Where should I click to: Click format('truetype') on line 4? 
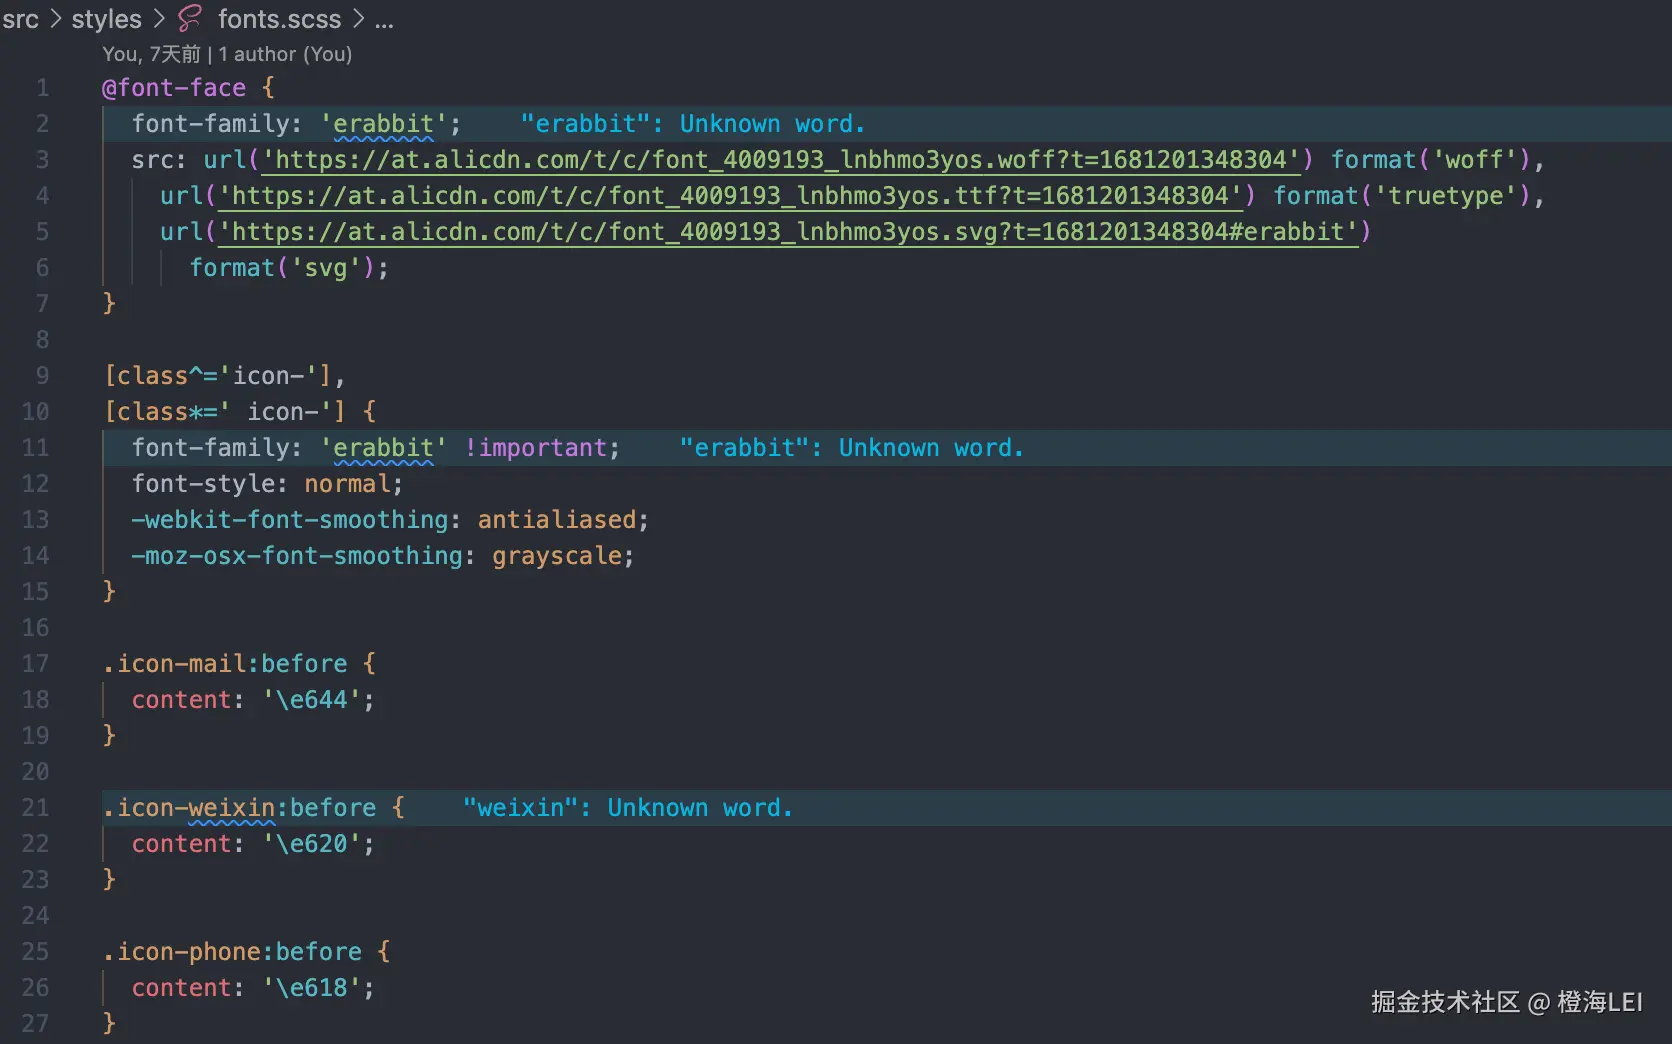pos(1401,196)
